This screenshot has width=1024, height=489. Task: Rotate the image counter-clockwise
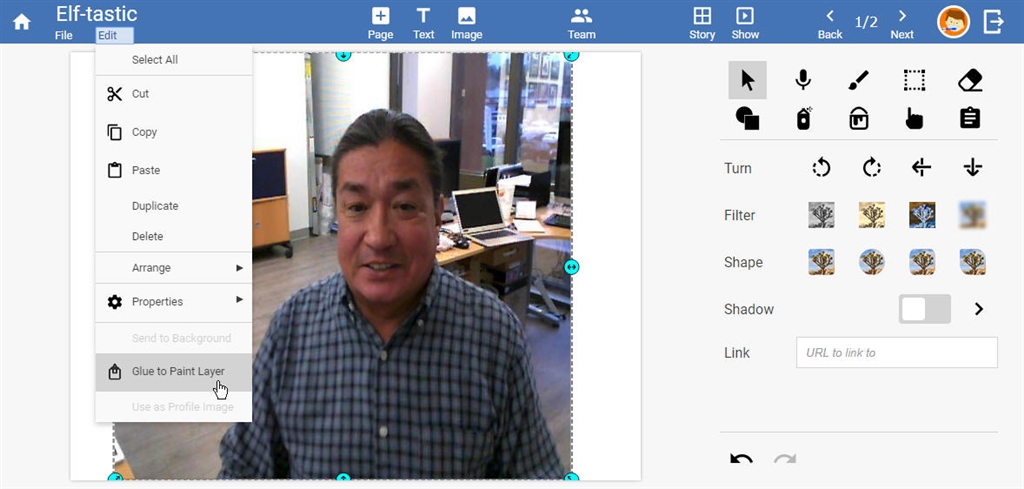[x=822, y=168]
